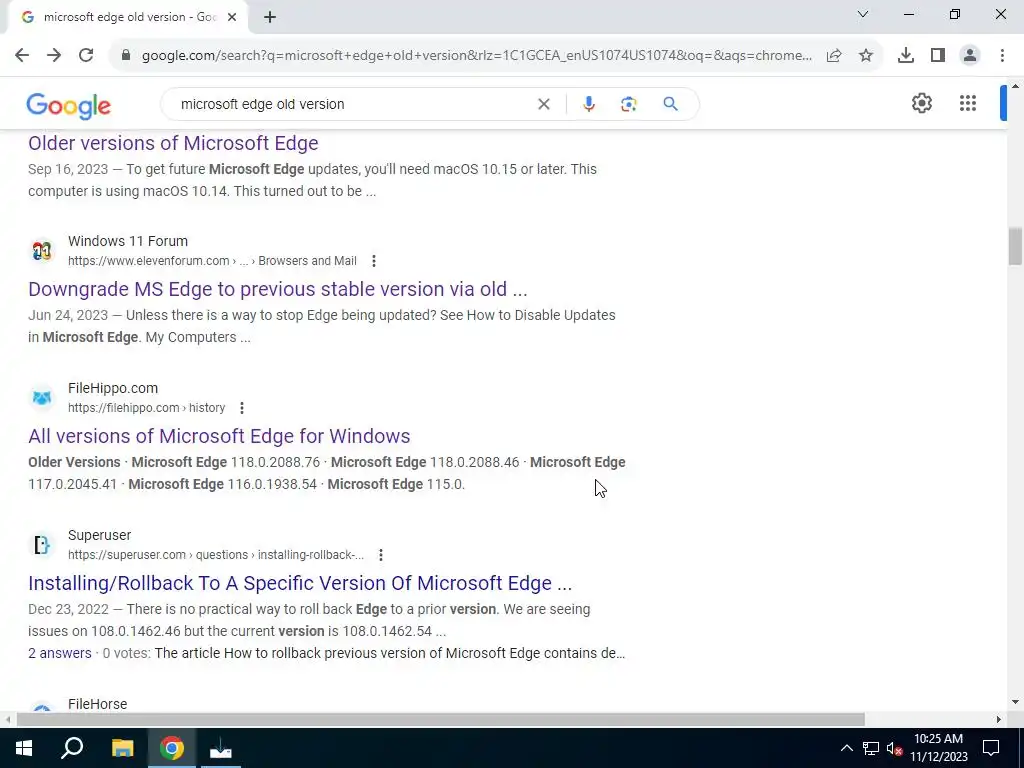Click the vertical scrollbar thumb
Viewport: 1024px width, 768px height.
1015,246
